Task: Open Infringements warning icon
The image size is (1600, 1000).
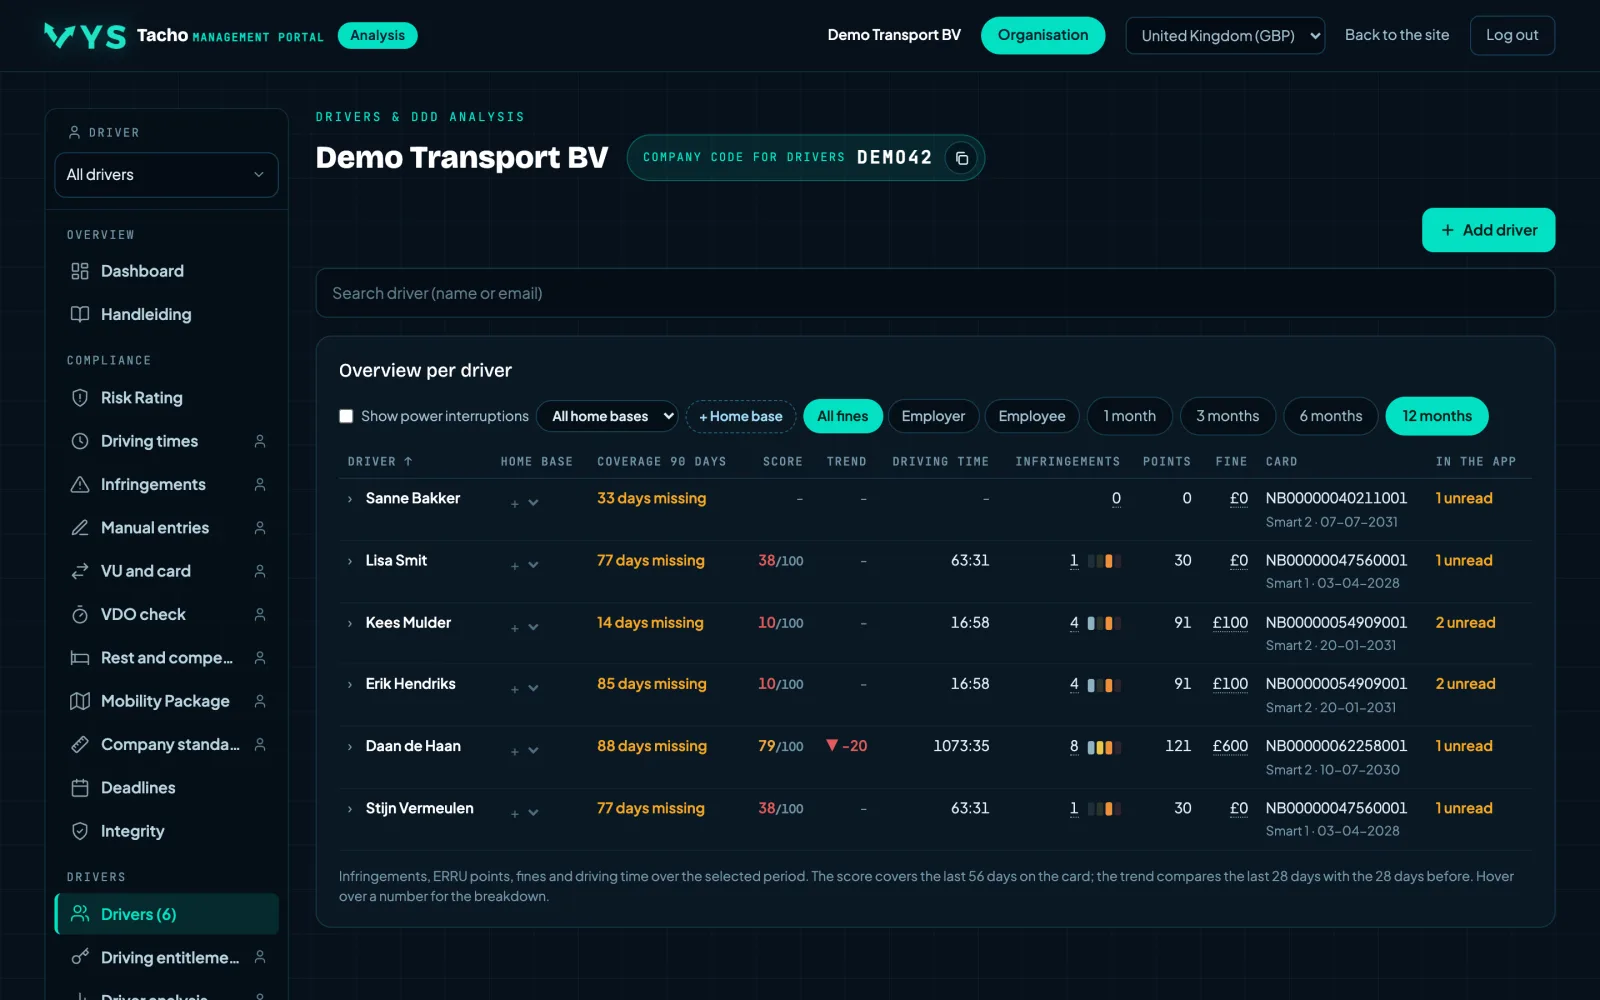Action: 80,484
